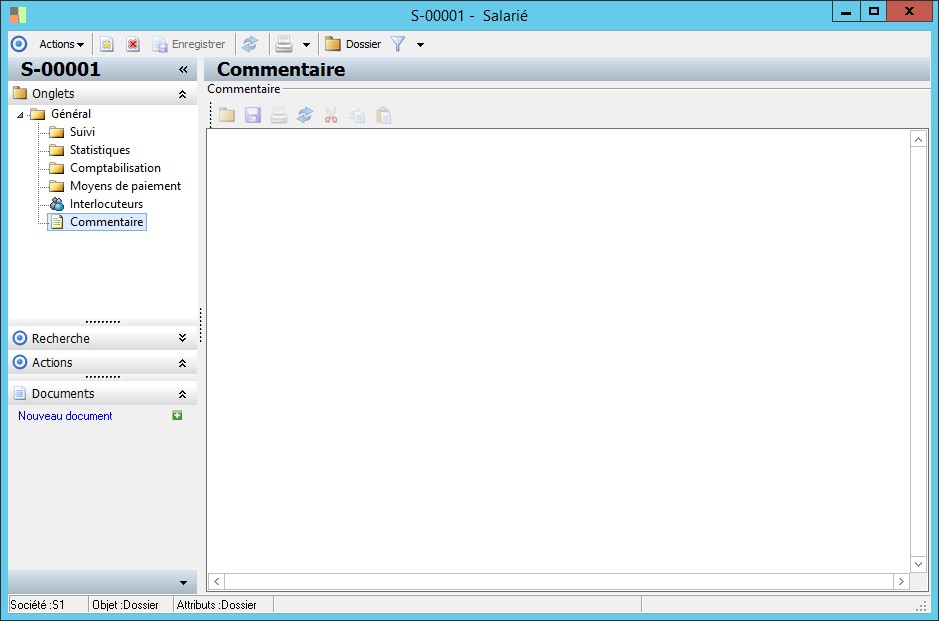Viewport: 939px width, 621px height.
Task: Collapse the Général tree node
Action: pyautogui.click(x=20, y=115)
